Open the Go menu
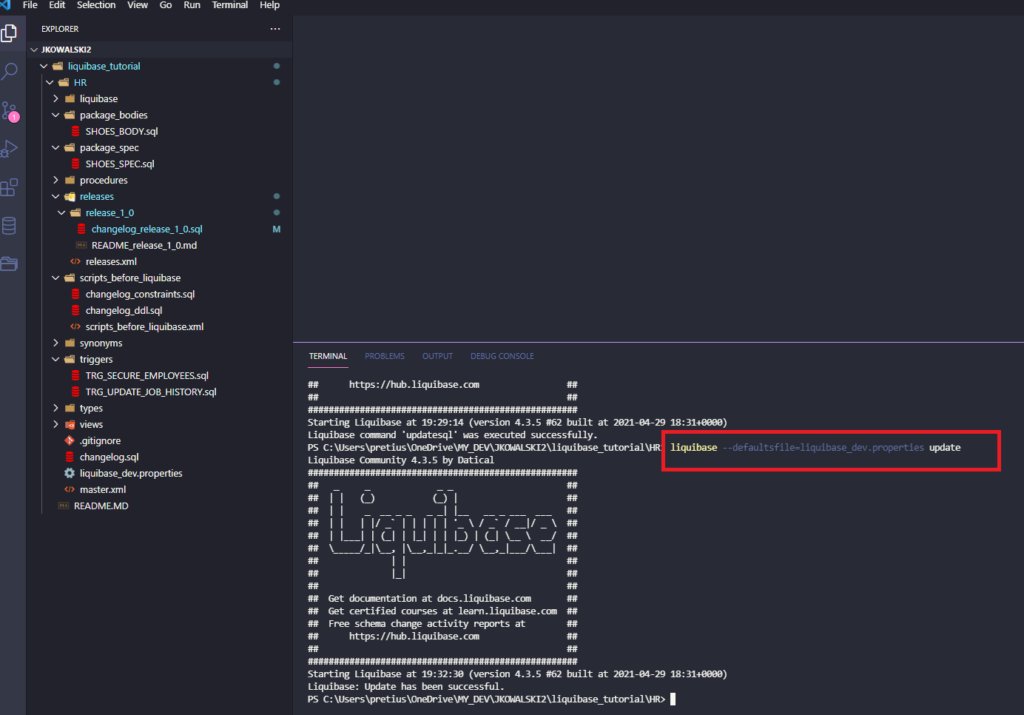The width and height of the screenshot is (1024, 715). click(x=166, y=5)
